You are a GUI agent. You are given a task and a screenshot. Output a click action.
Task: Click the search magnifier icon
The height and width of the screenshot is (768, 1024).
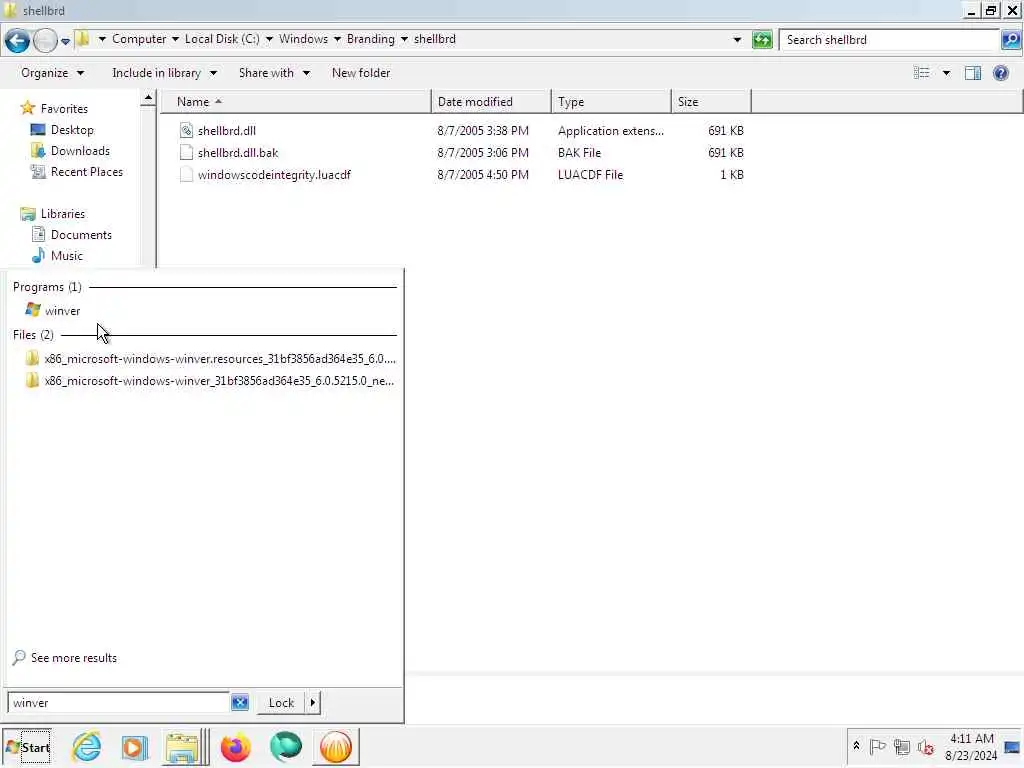(x=1011, y=40)
